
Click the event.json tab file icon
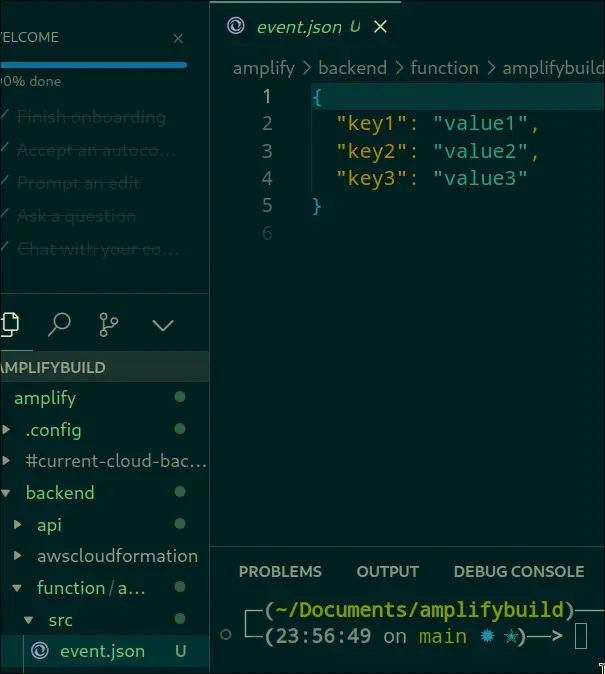tap(236, 27)
